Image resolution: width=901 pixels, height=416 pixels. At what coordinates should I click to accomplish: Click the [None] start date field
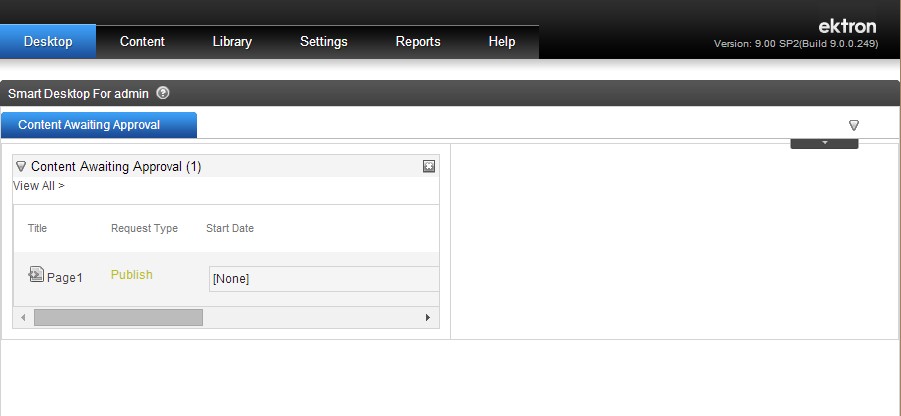click(x=324, y=279)
